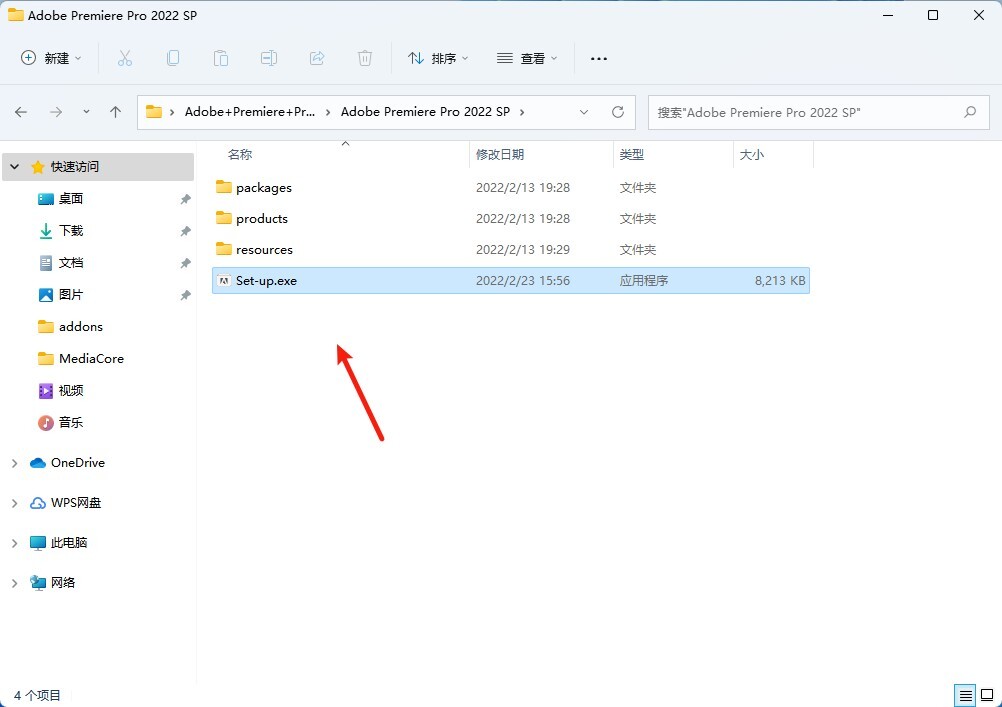The image size is (1002, 707).
Task: Open recent locations chevron
Action: tap(86, 112)
